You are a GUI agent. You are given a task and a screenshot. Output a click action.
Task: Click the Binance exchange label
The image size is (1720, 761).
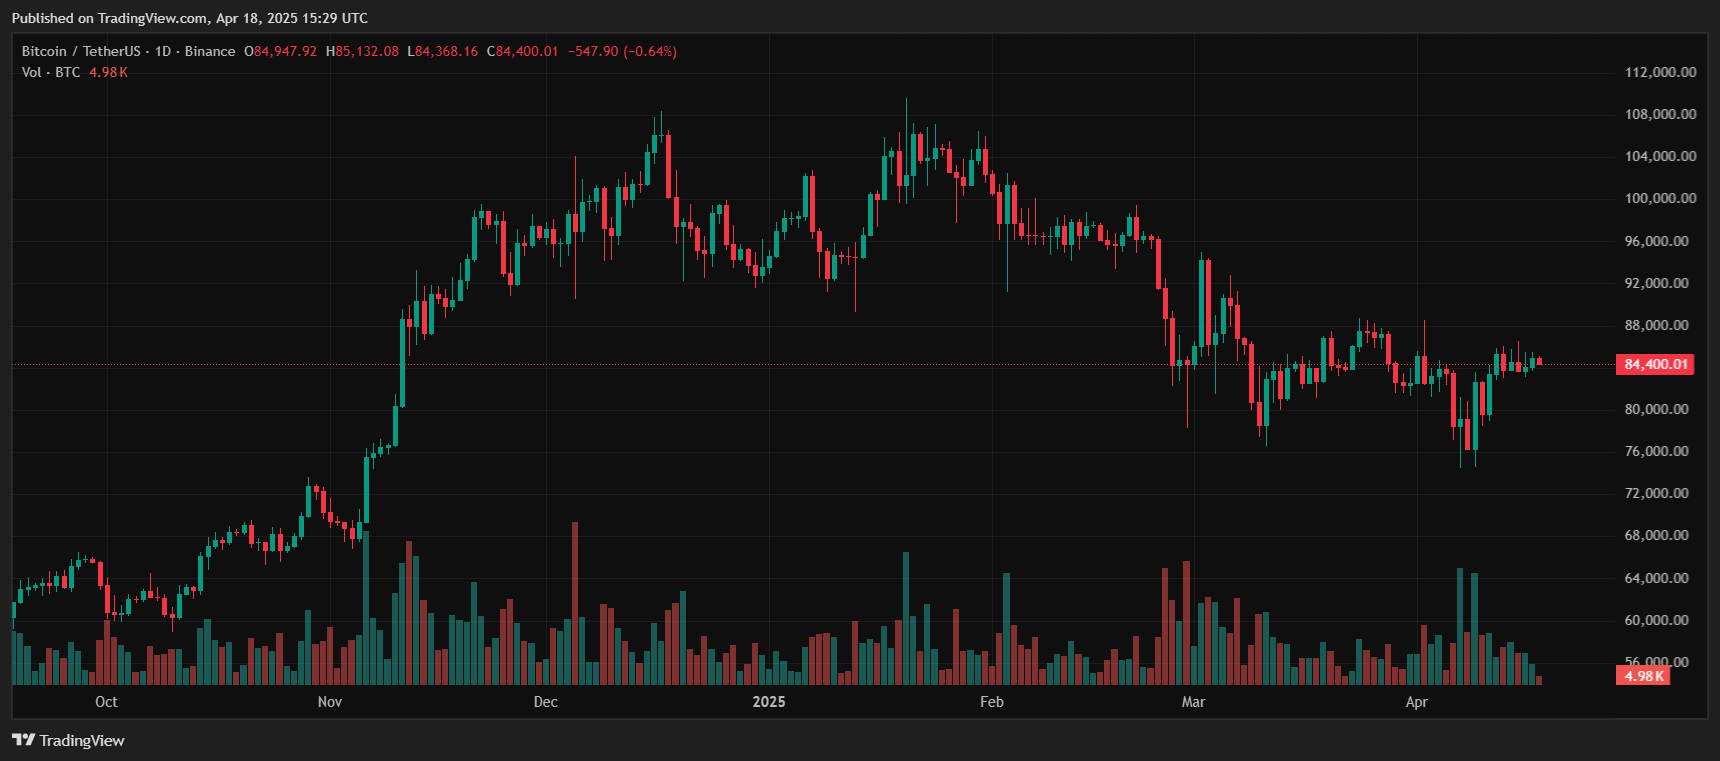(210, 51)
